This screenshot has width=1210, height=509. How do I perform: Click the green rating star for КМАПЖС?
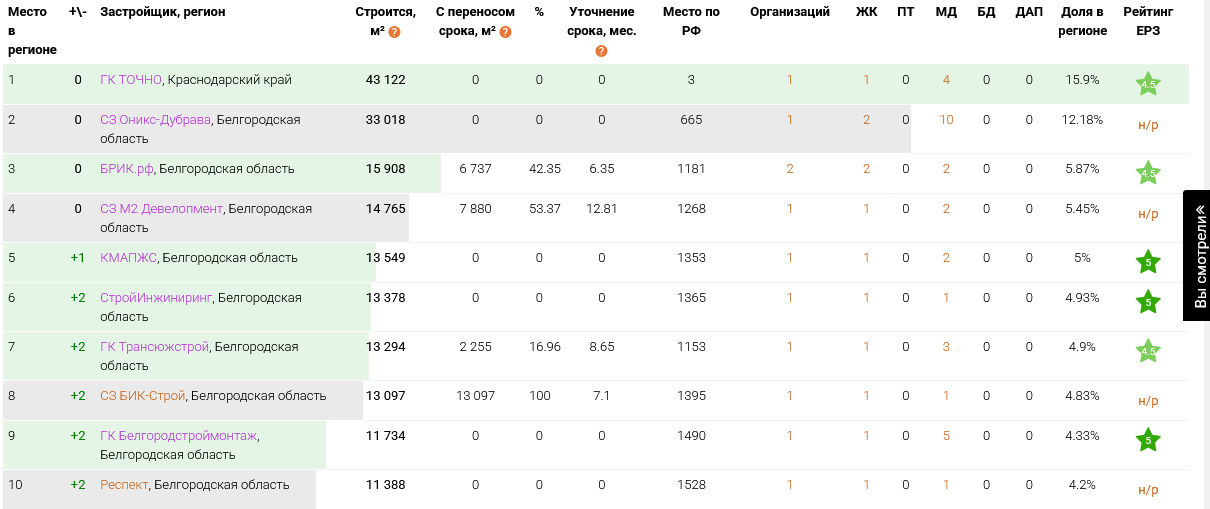(x=1148, y=263)
